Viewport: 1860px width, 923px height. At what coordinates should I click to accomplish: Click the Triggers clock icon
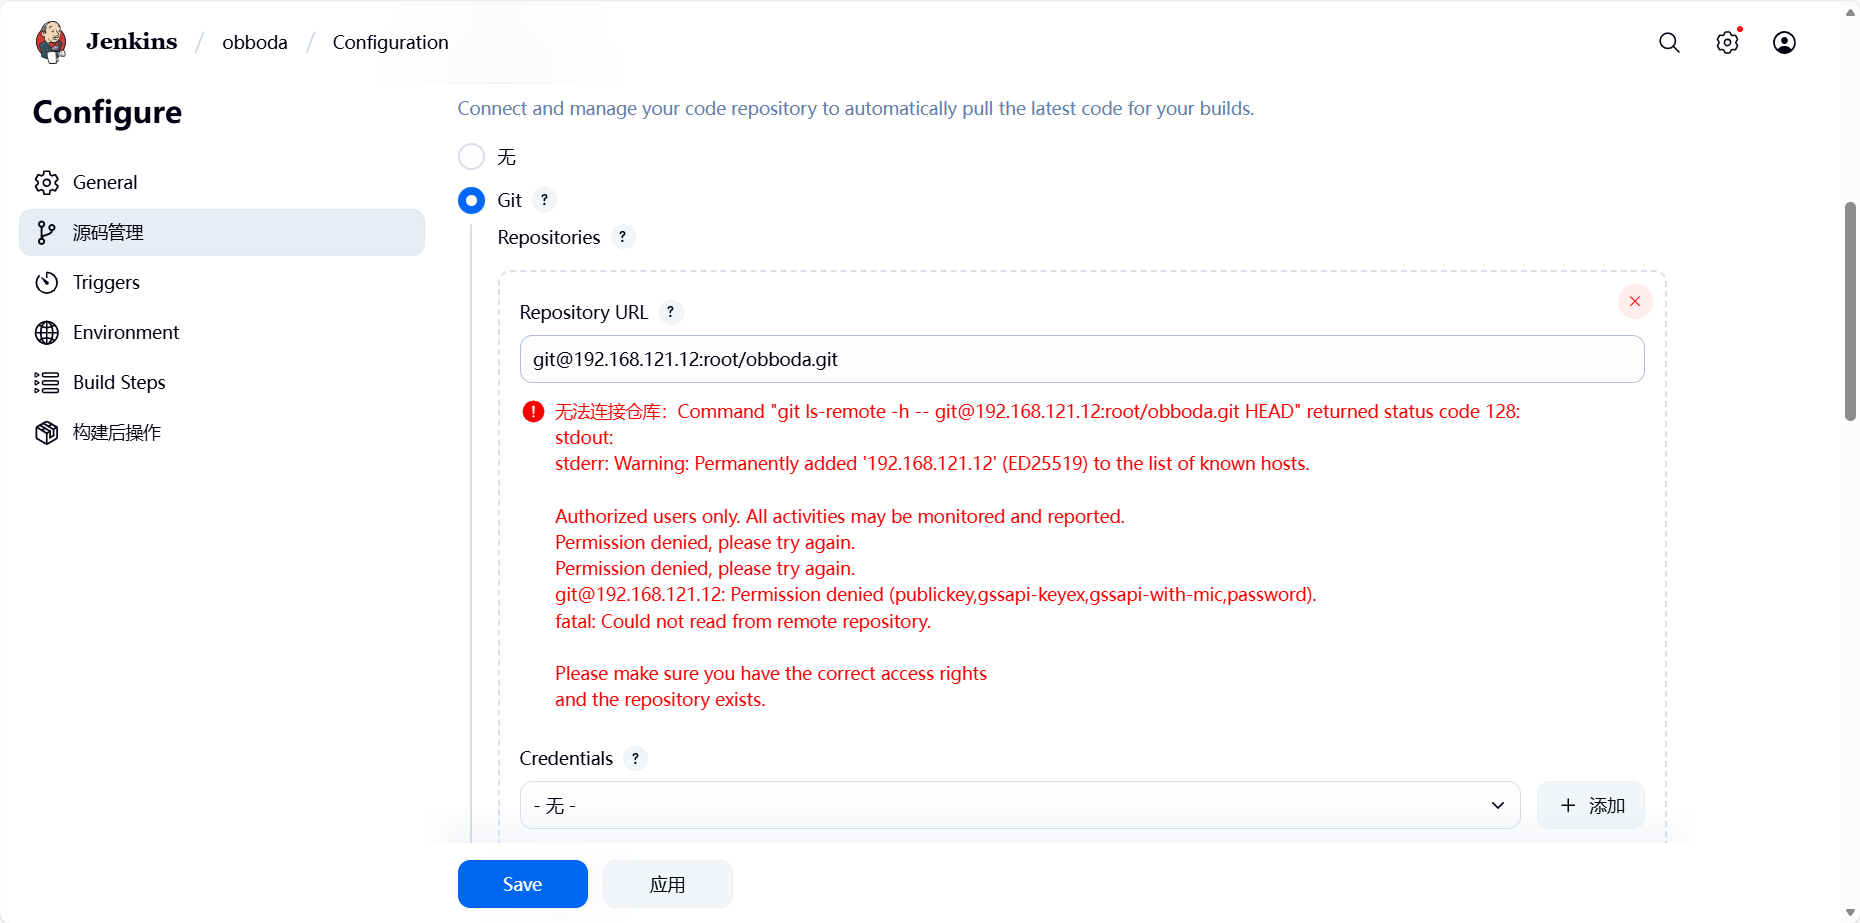click(47, 282)
